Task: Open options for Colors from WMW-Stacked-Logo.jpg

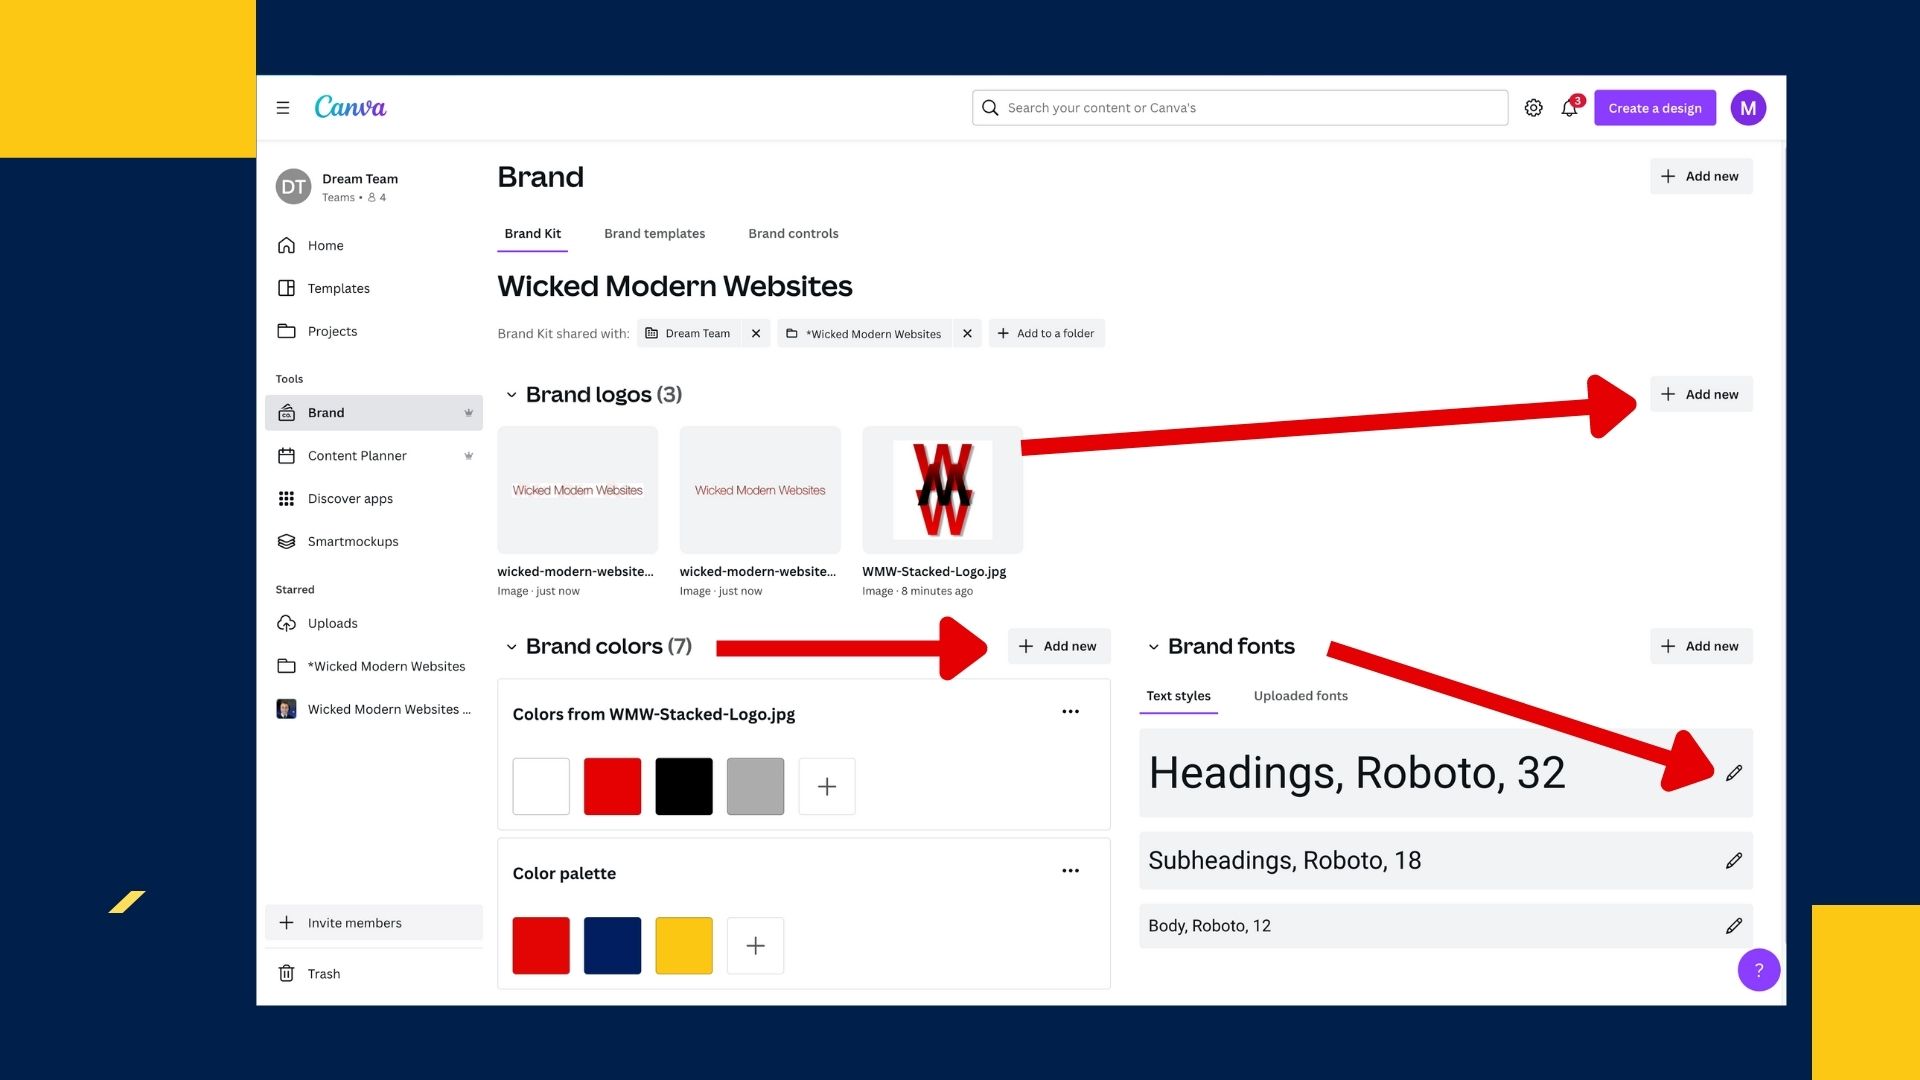Action: 1070,712
